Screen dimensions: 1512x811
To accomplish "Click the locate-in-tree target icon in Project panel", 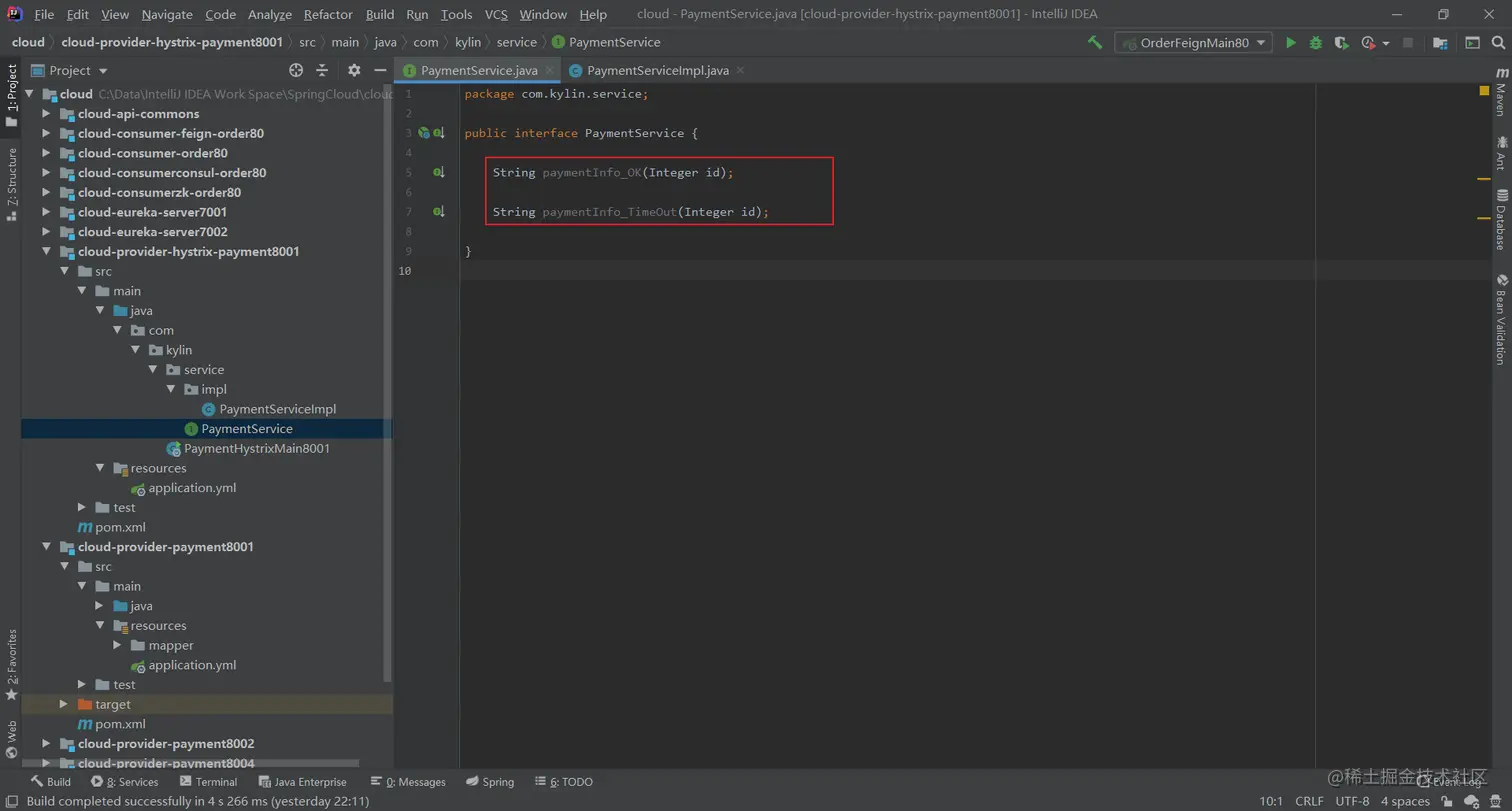I will [x=296, y=70].
